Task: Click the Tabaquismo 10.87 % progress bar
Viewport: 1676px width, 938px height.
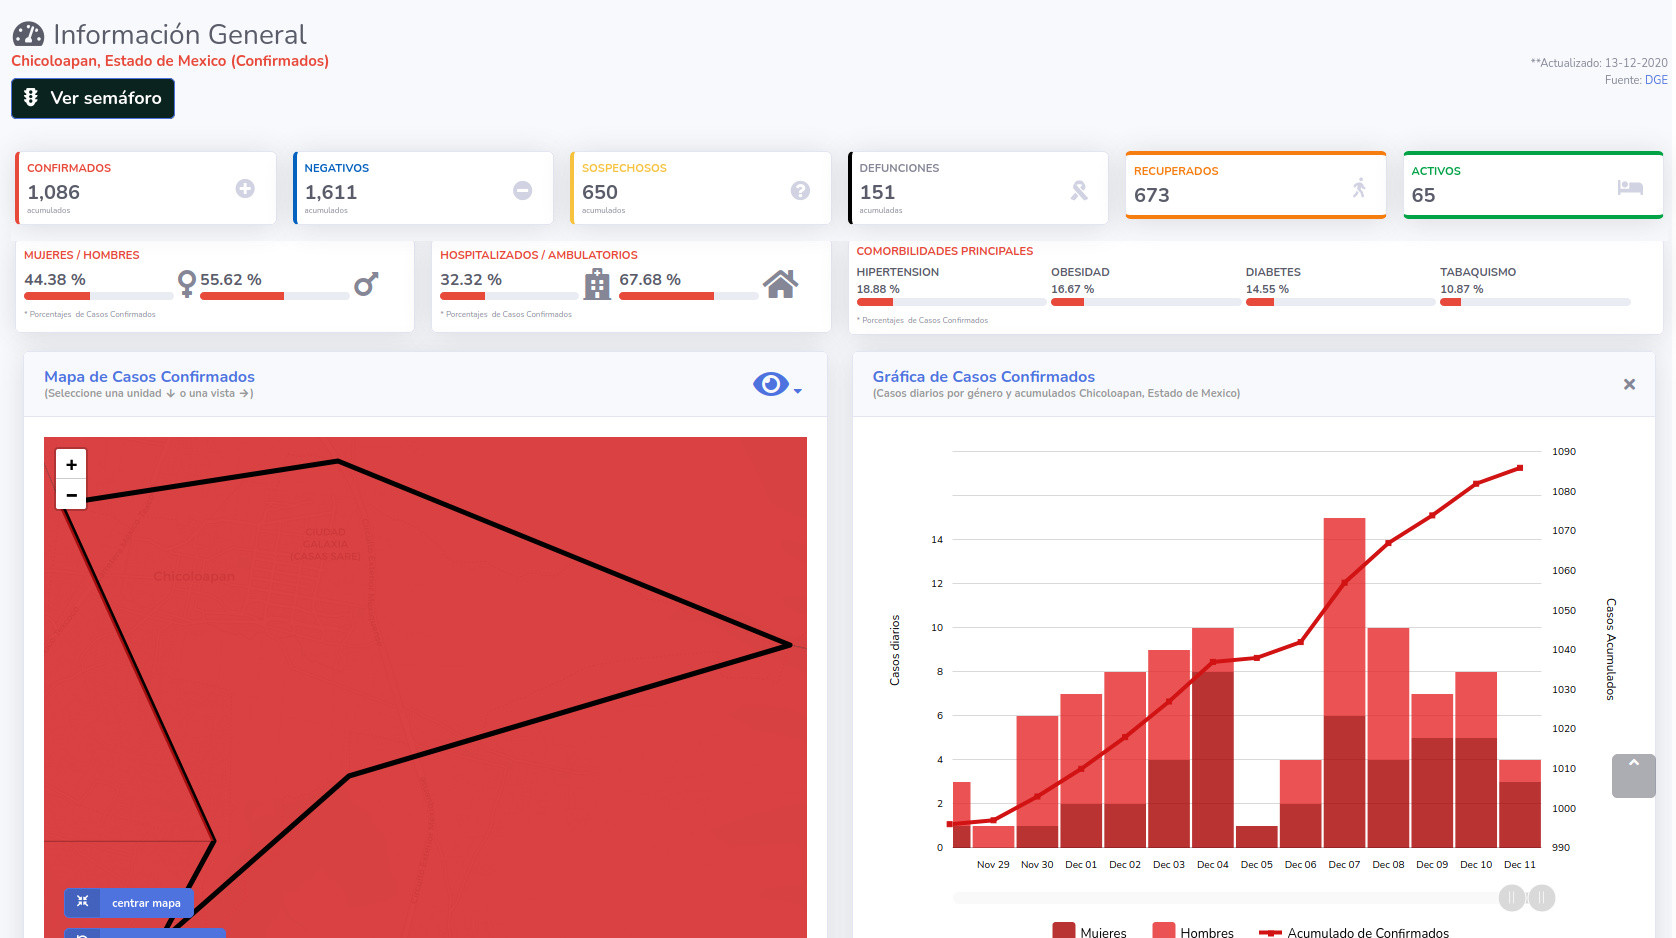Action: click(x=1535, y=302)
